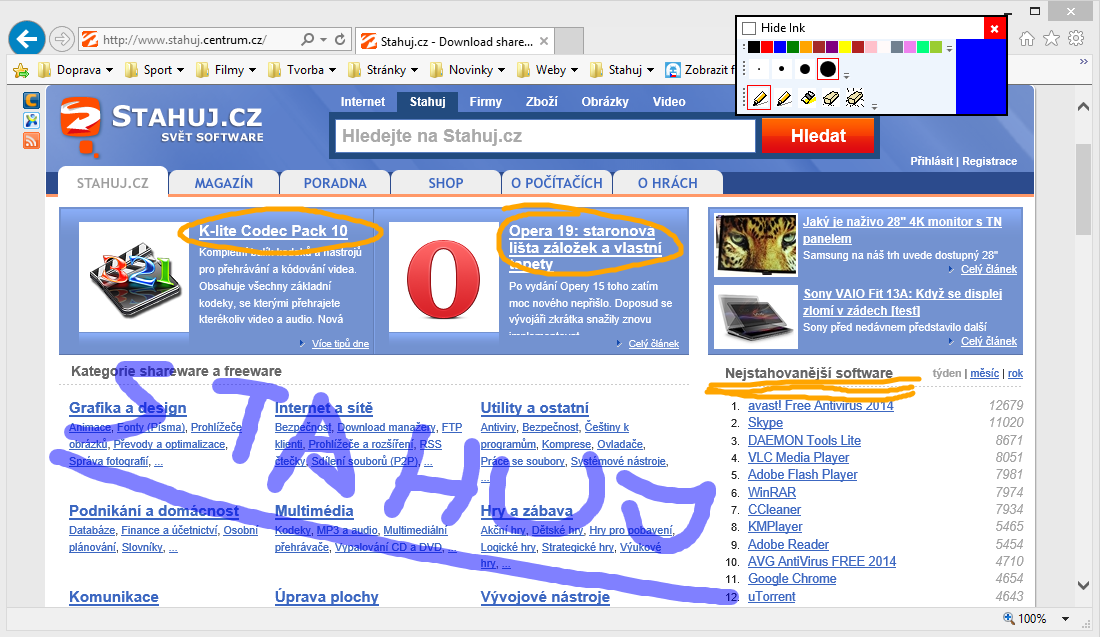Open the leopard 4K monitor article thumbnail
The image size is (1100, 637).
coord(756,246)
